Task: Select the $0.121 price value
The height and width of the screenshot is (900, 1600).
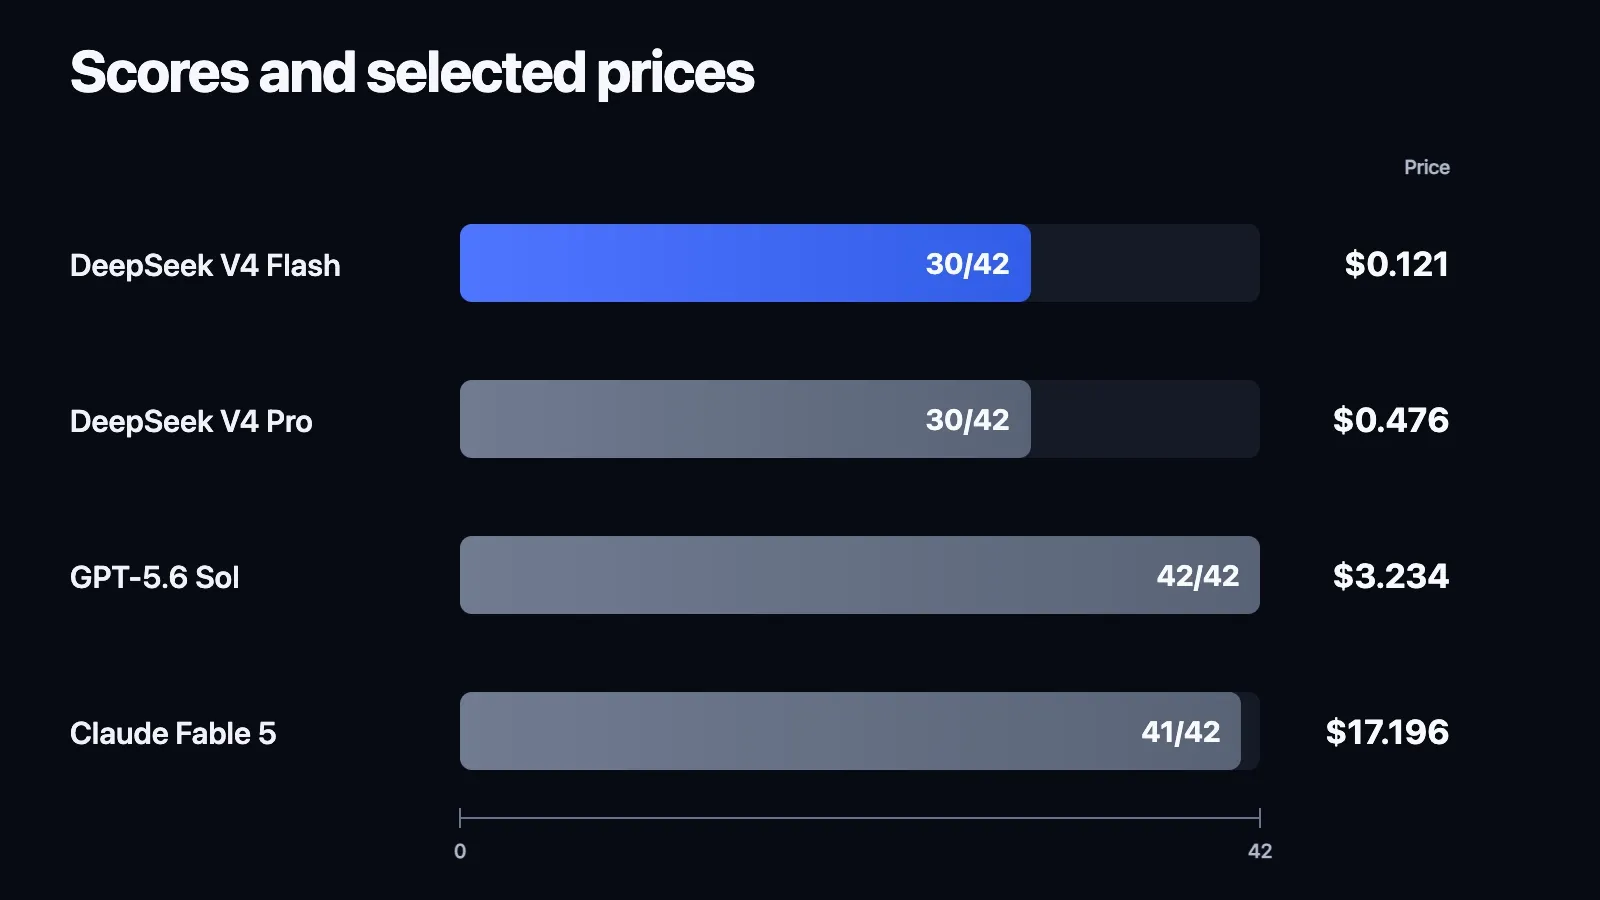Action: click(x=1396, y=264)
